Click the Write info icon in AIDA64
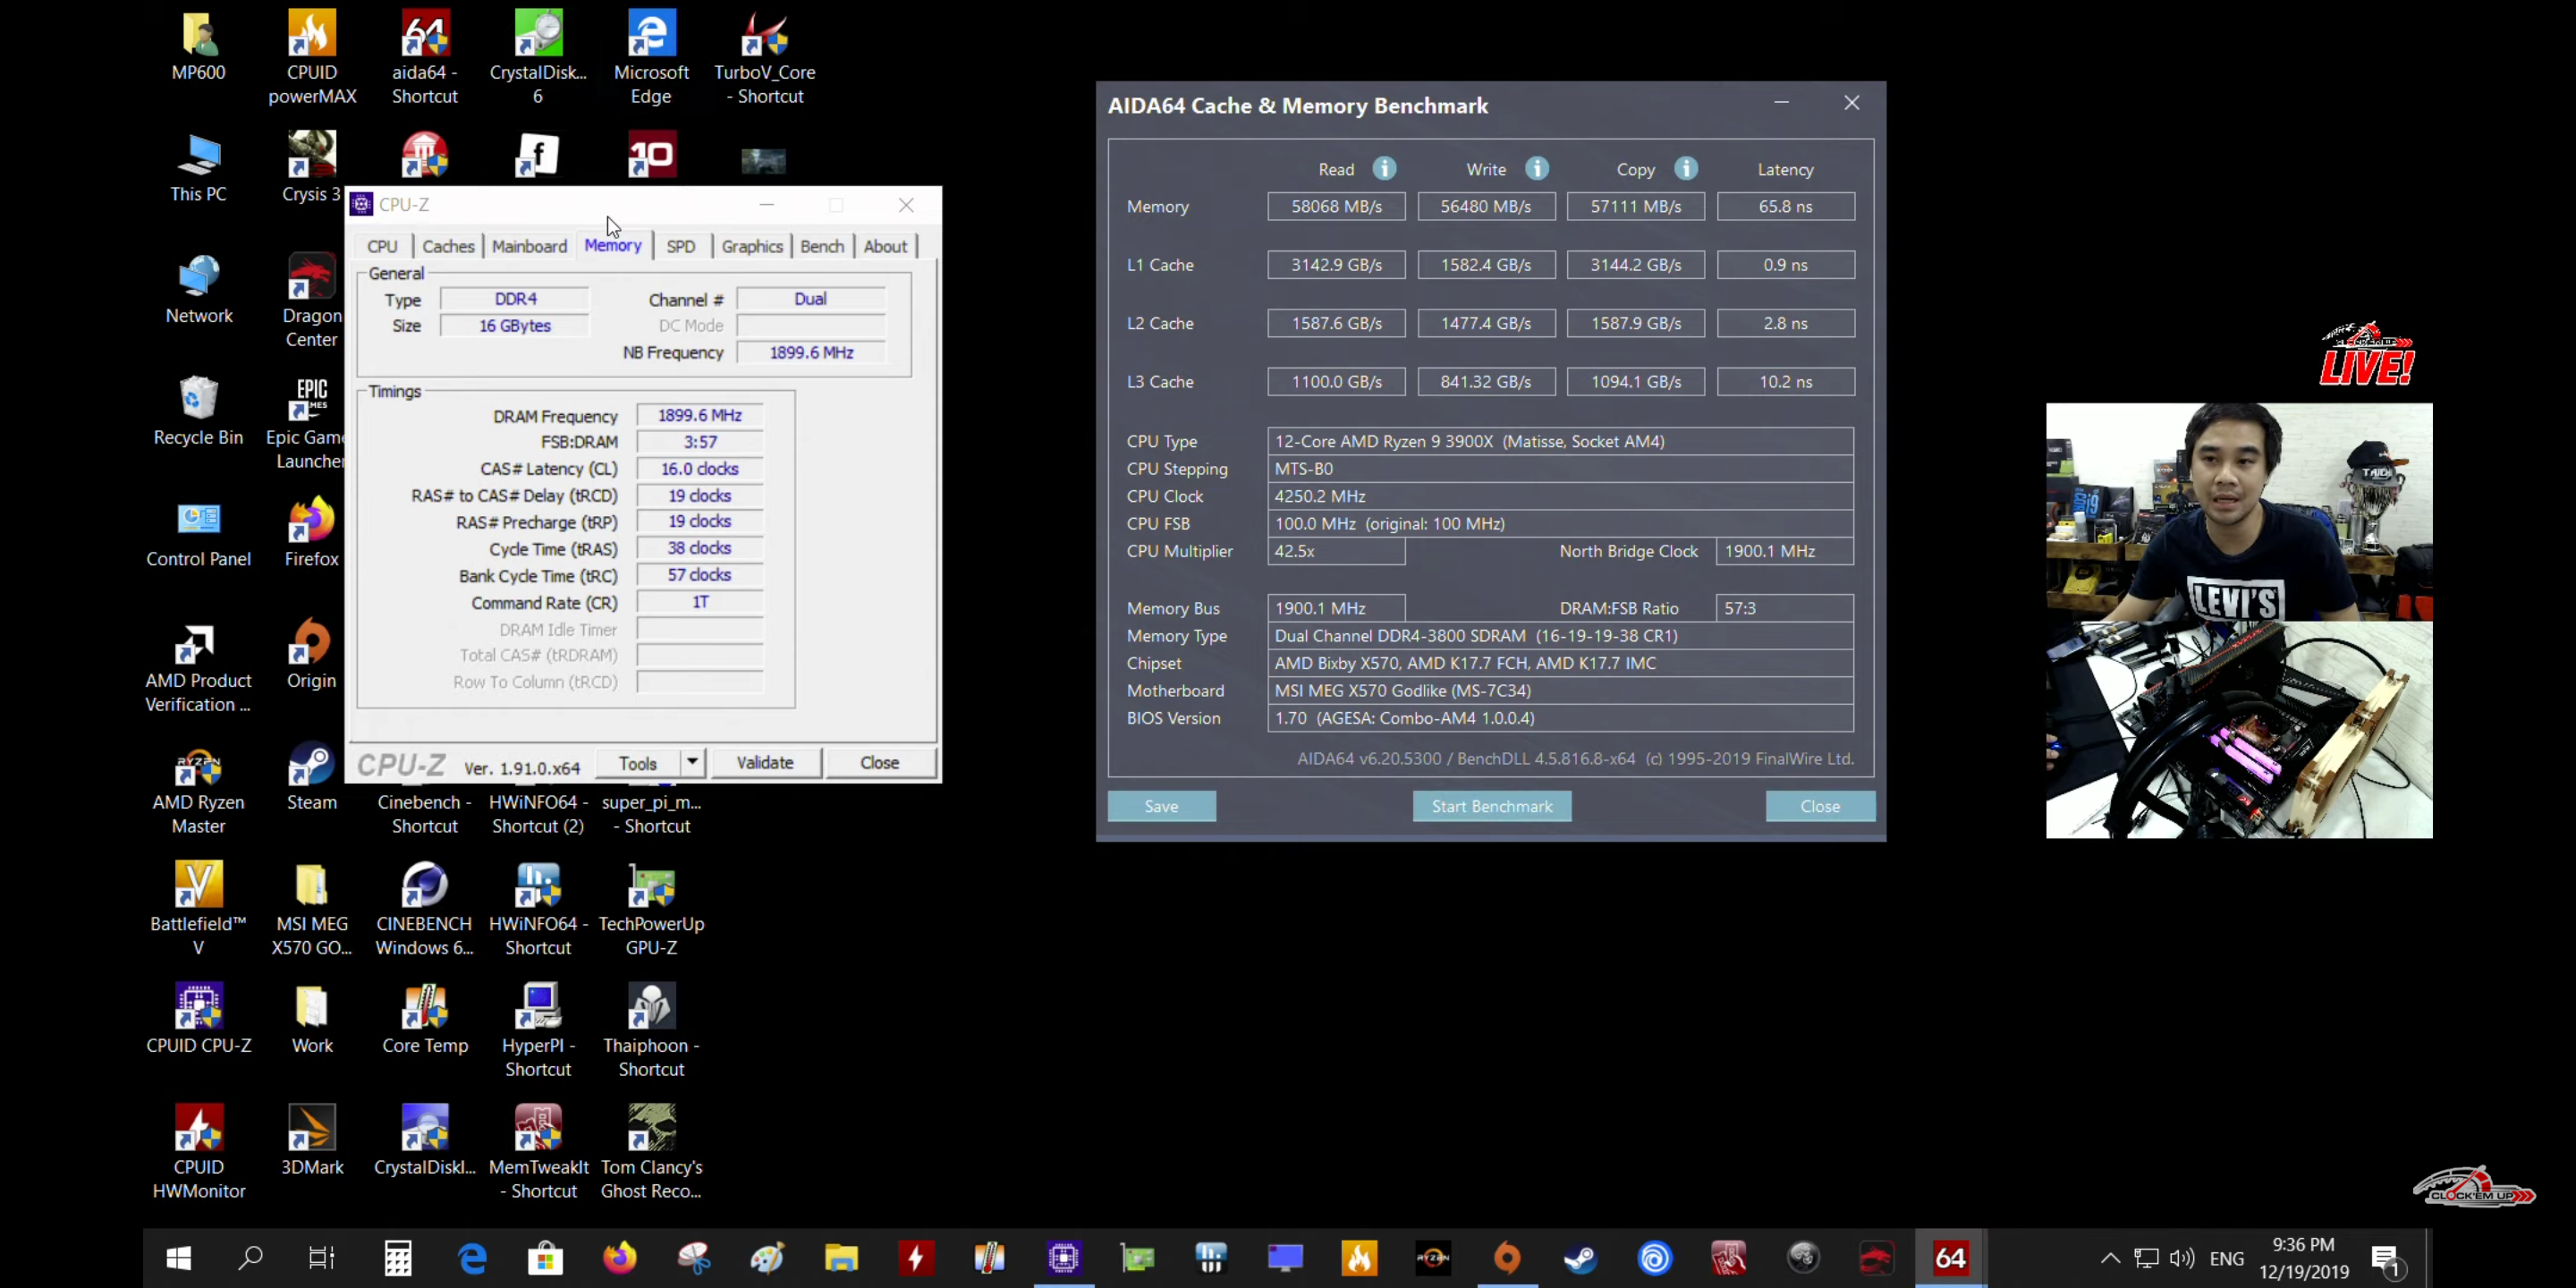 tap(1537, 169)
